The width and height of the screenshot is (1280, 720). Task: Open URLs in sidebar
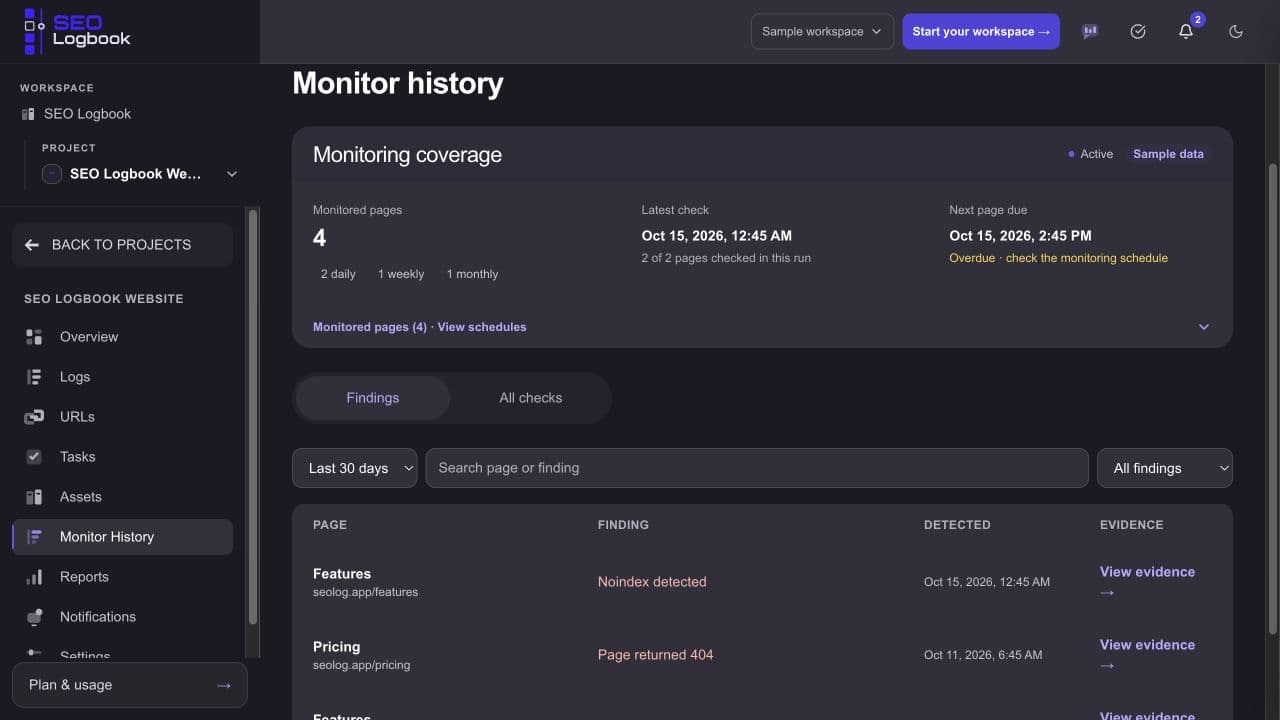coord(122,417)
